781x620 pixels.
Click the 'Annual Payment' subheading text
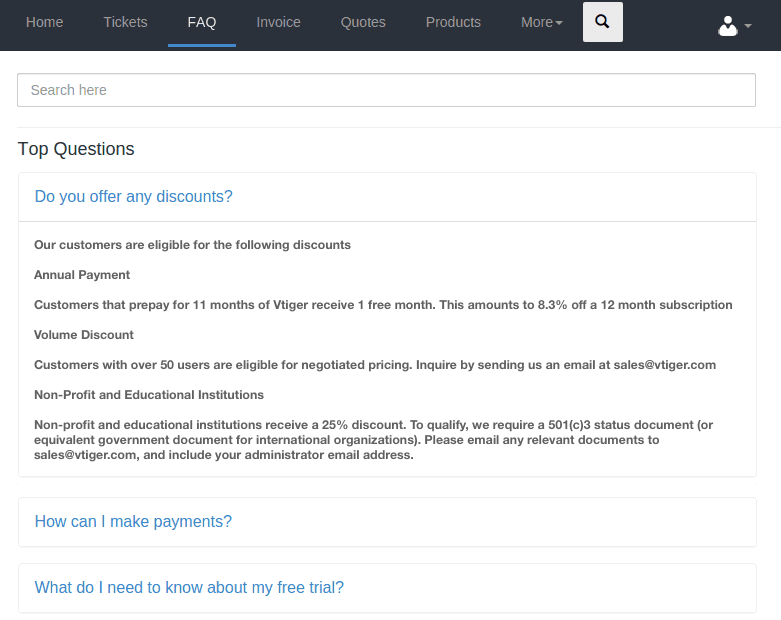point(82,275)
